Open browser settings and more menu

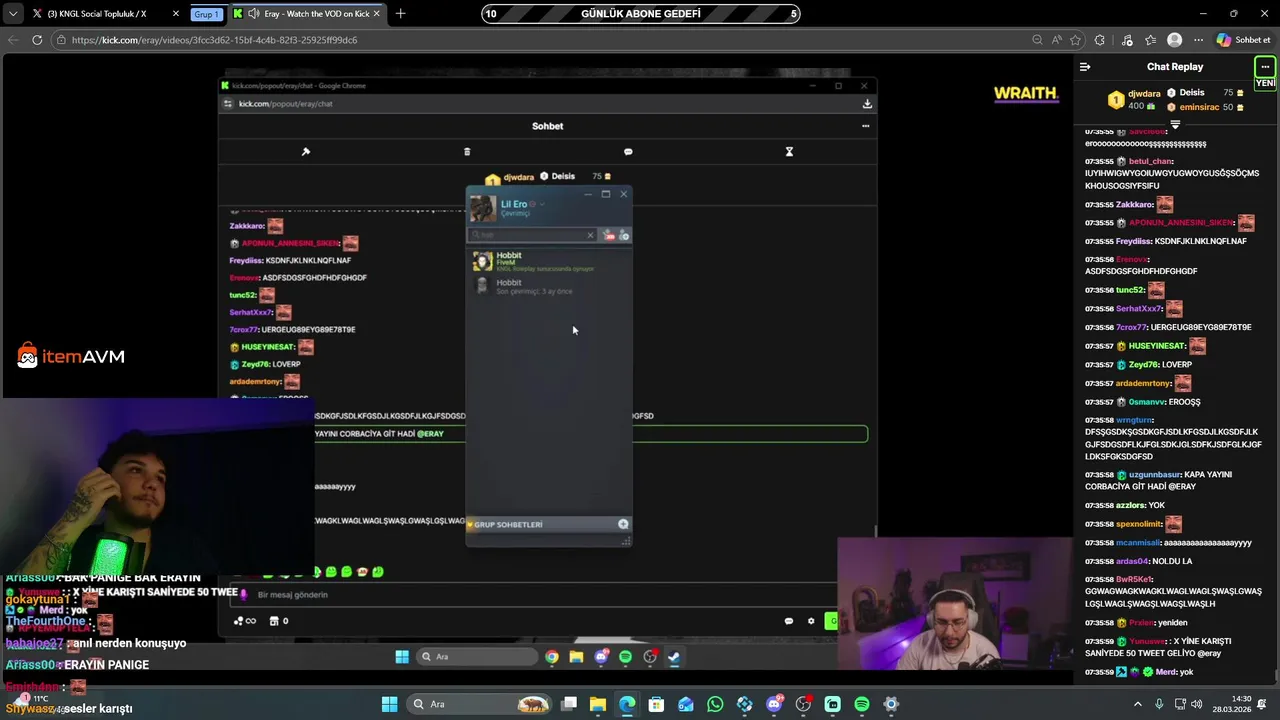[1198, 40]
